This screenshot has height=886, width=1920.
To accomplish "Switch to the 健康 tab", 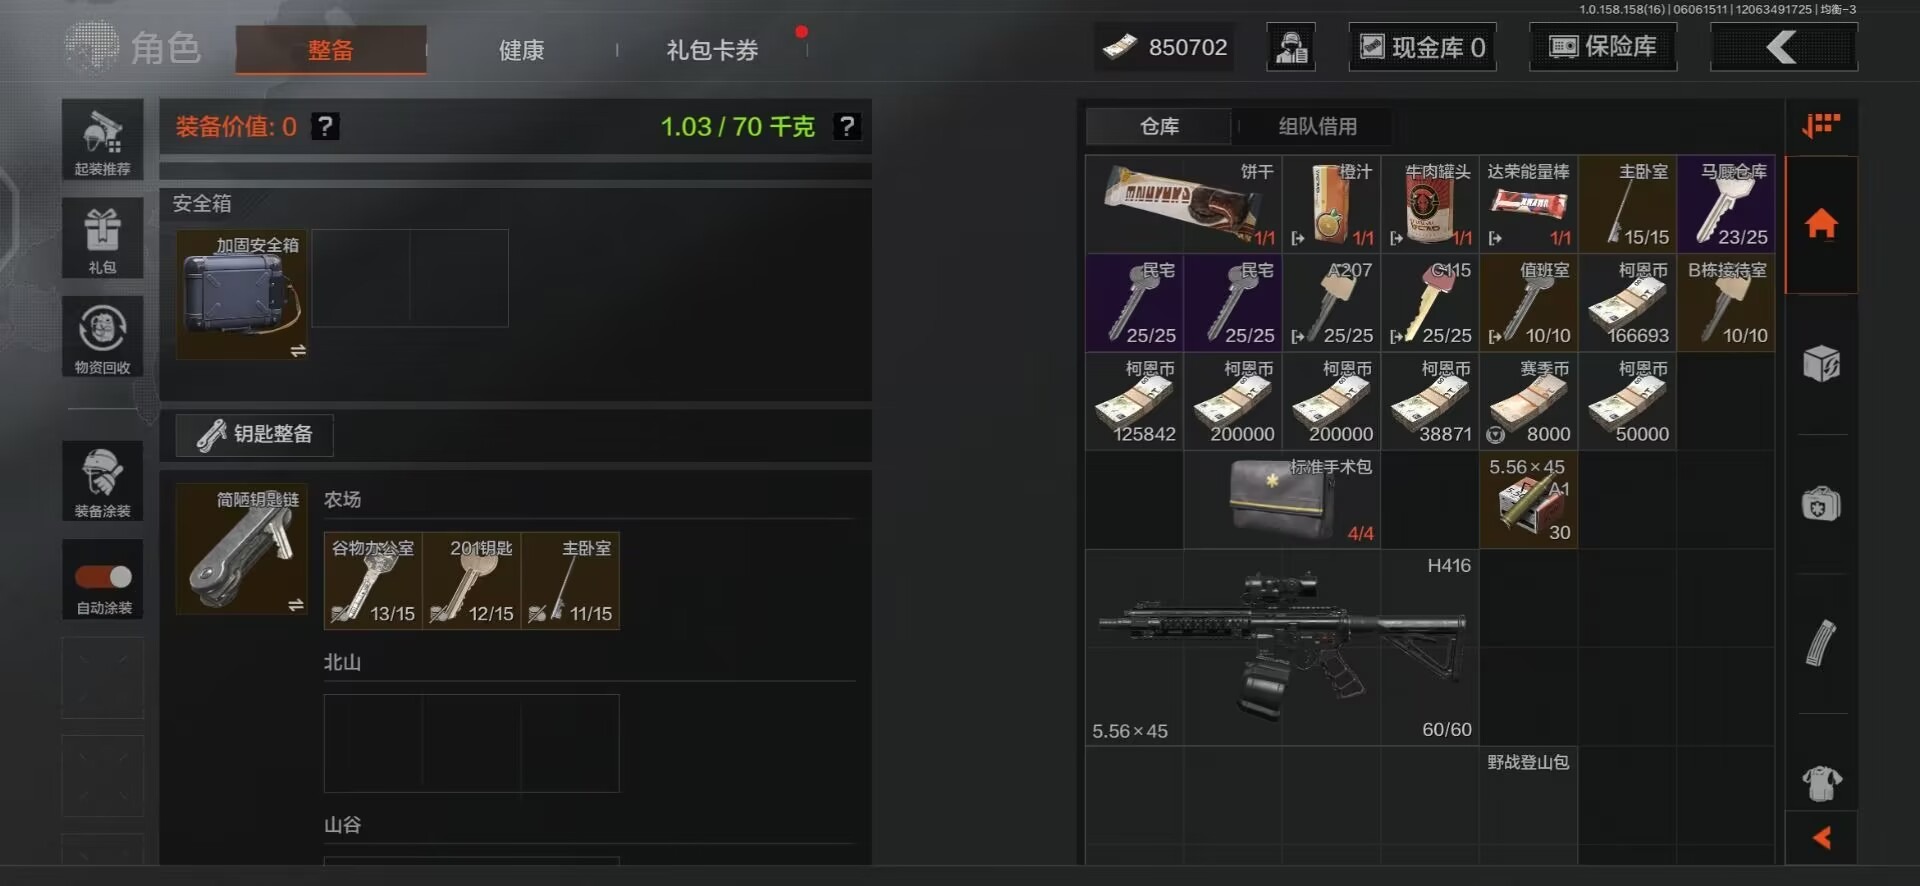I will (521, 50).
